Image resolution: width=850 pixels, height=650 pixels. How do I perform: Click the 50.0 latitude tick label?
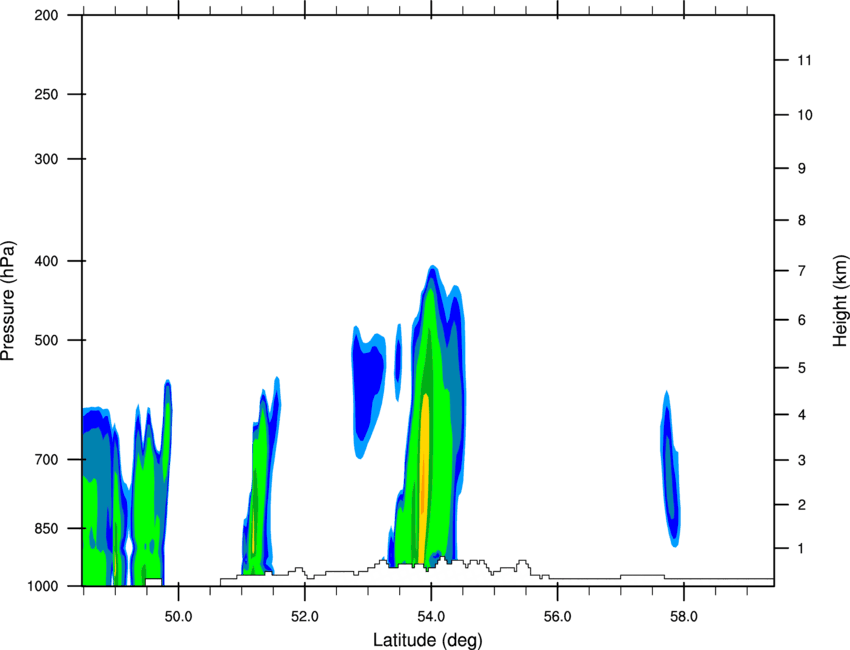pos(178,617)
